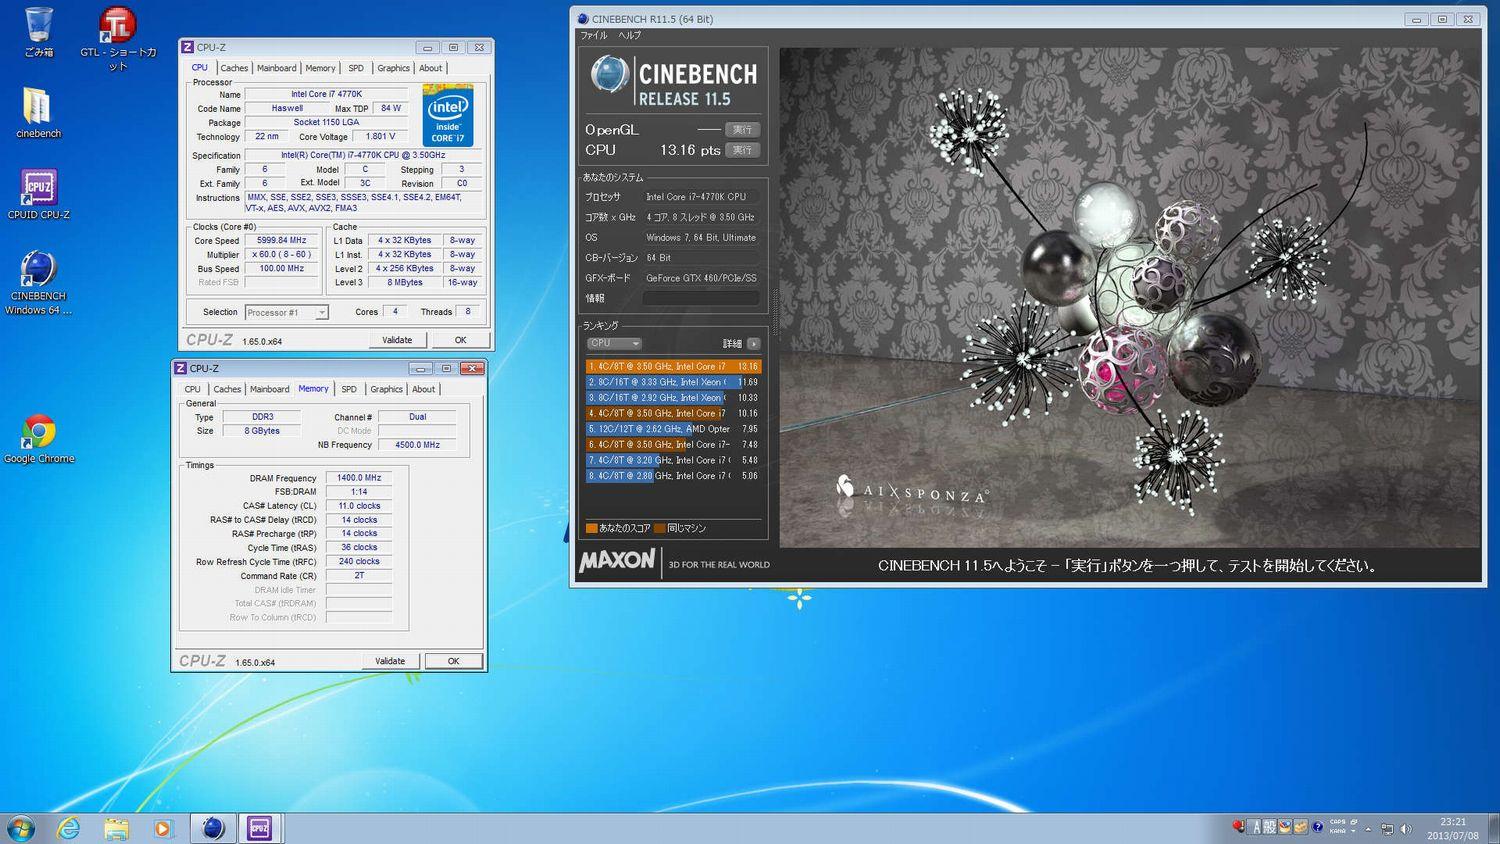Open About tab in upper CPU-Z window

[x=430, y=68]
